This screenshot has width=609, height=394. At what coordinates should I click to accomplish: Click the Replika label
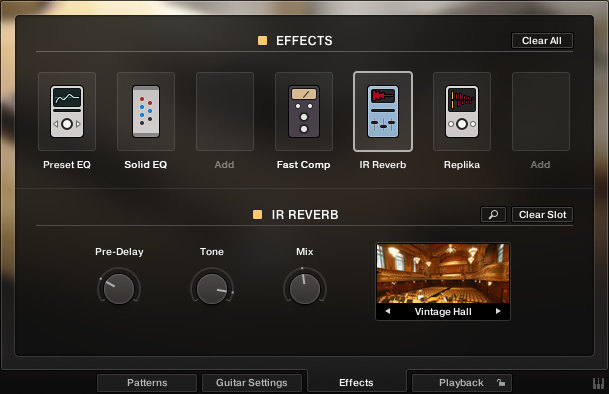(462, 165)
